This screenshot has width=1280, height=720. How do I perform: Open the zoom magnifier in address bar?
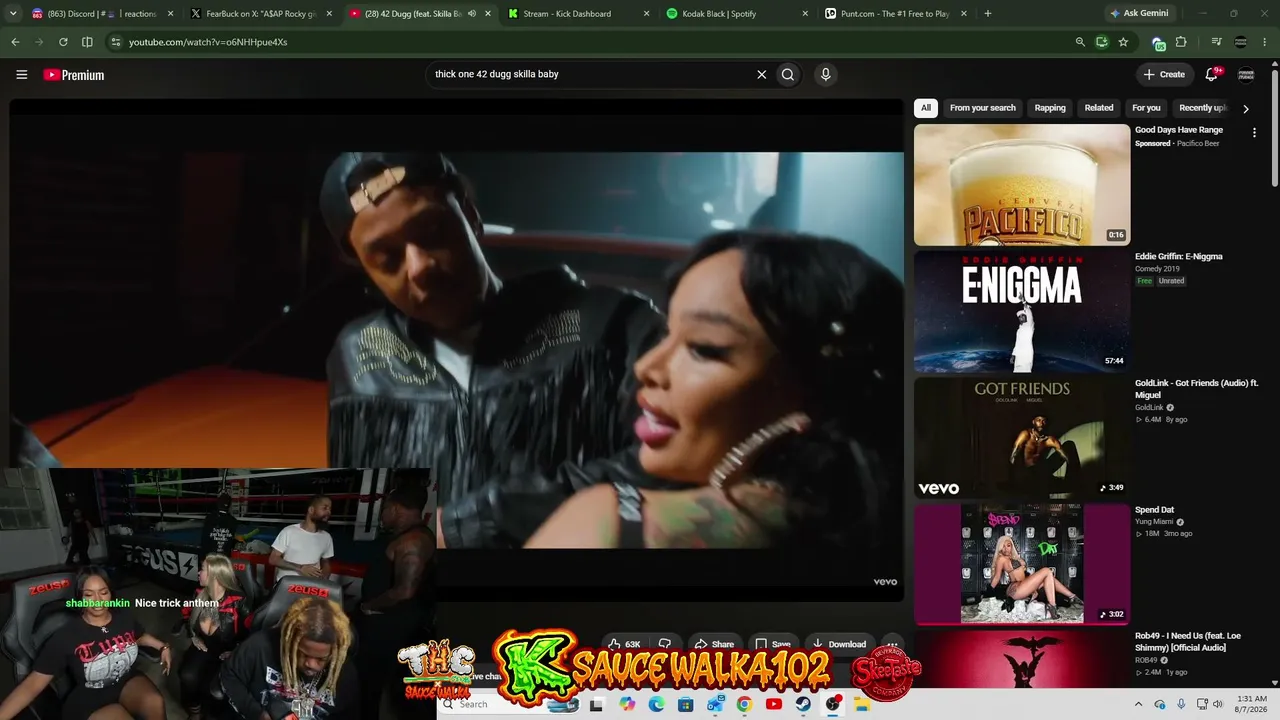coord(1080,42)
